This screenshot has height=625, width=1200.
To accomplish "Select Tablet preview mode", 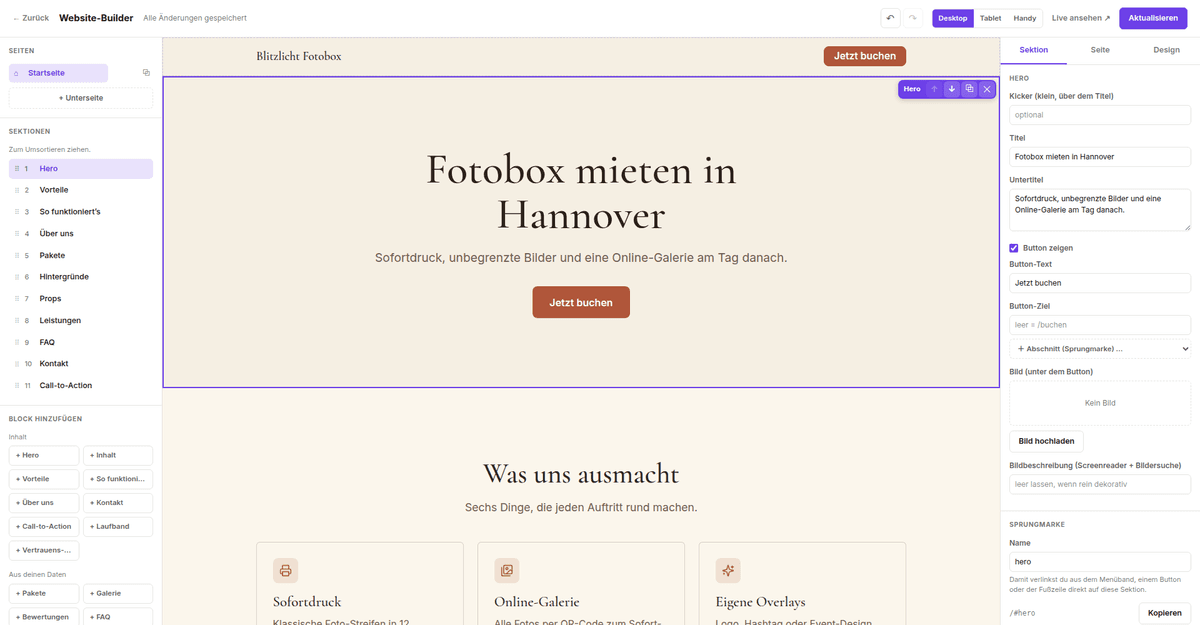I will click(990, 18).
